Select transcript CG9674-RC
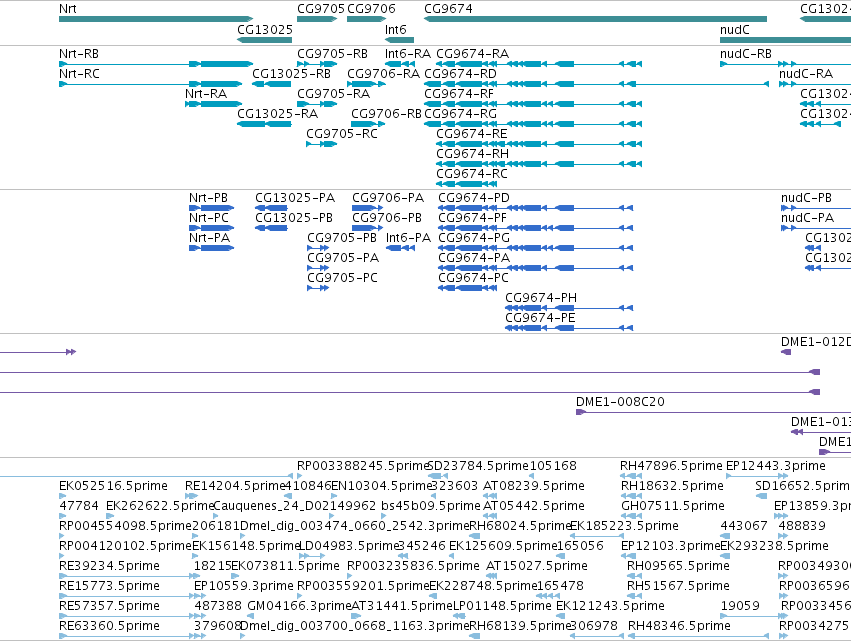Image resolution: width=851 pixels, height=641 pixels. [467, 185]
